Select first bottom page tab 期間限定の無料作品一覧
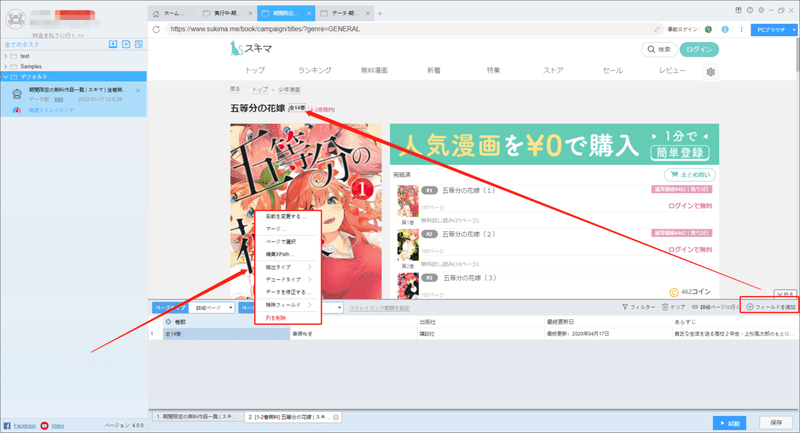Screen dimensions: 800x433 pyautogui.click(x=197, y=417)
